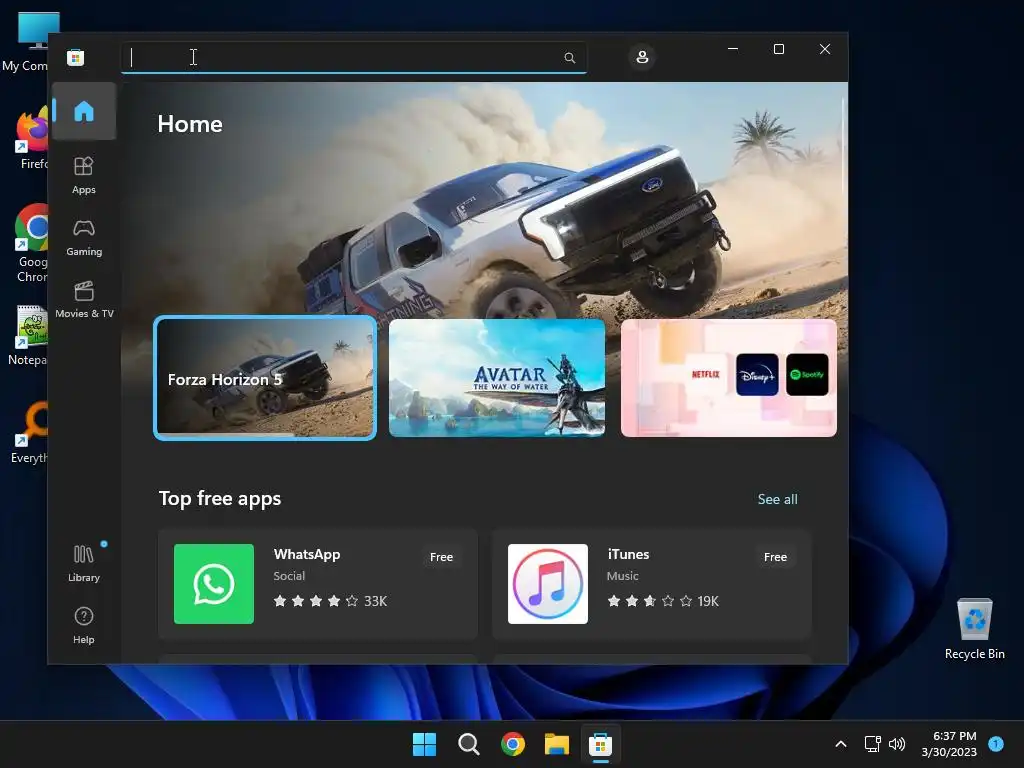This screenshot has height=768, width=1024.
Task: Open Movies & TV section
Action: coord(84,299)
